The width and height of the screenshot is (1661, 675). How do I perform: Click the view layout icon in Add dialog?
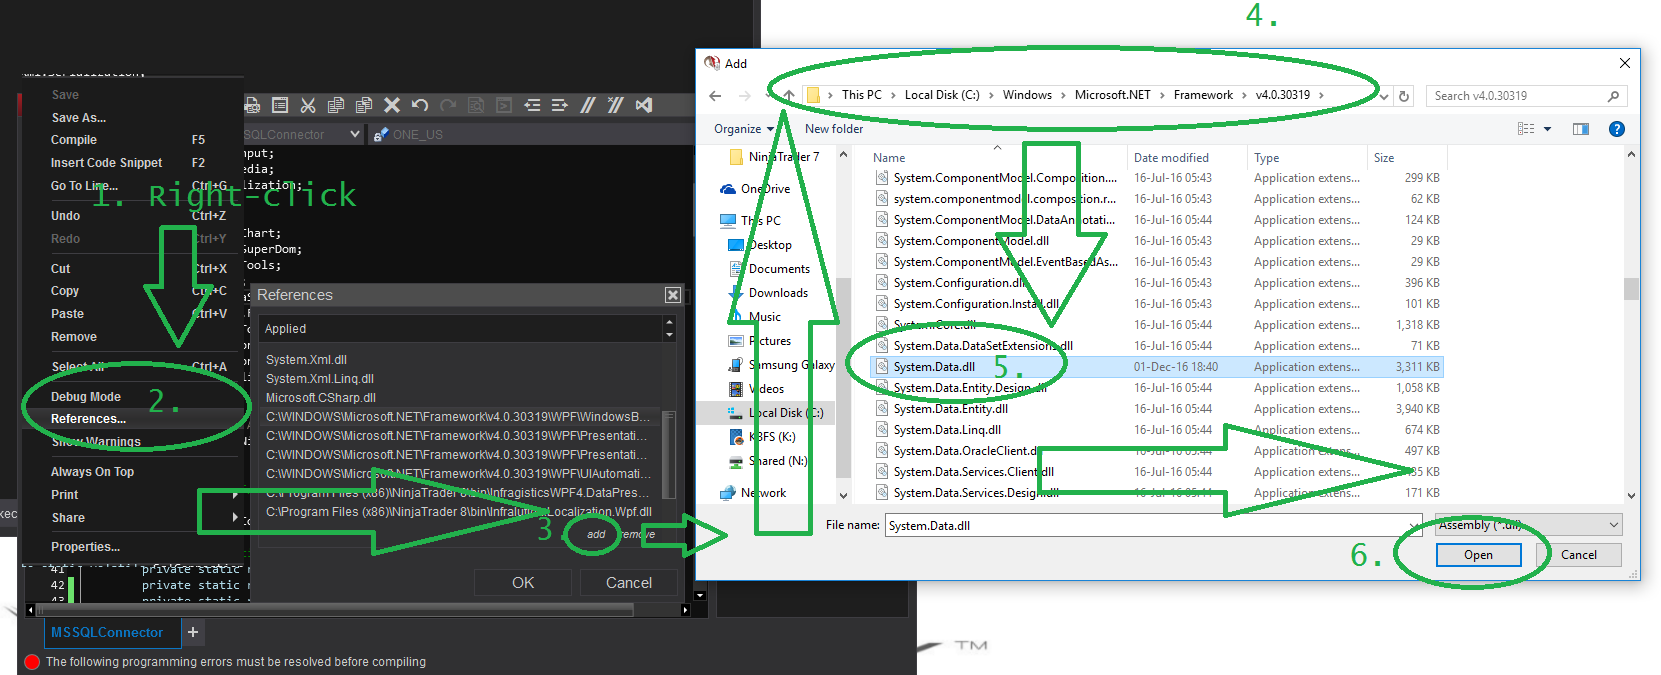(1526, 129)
